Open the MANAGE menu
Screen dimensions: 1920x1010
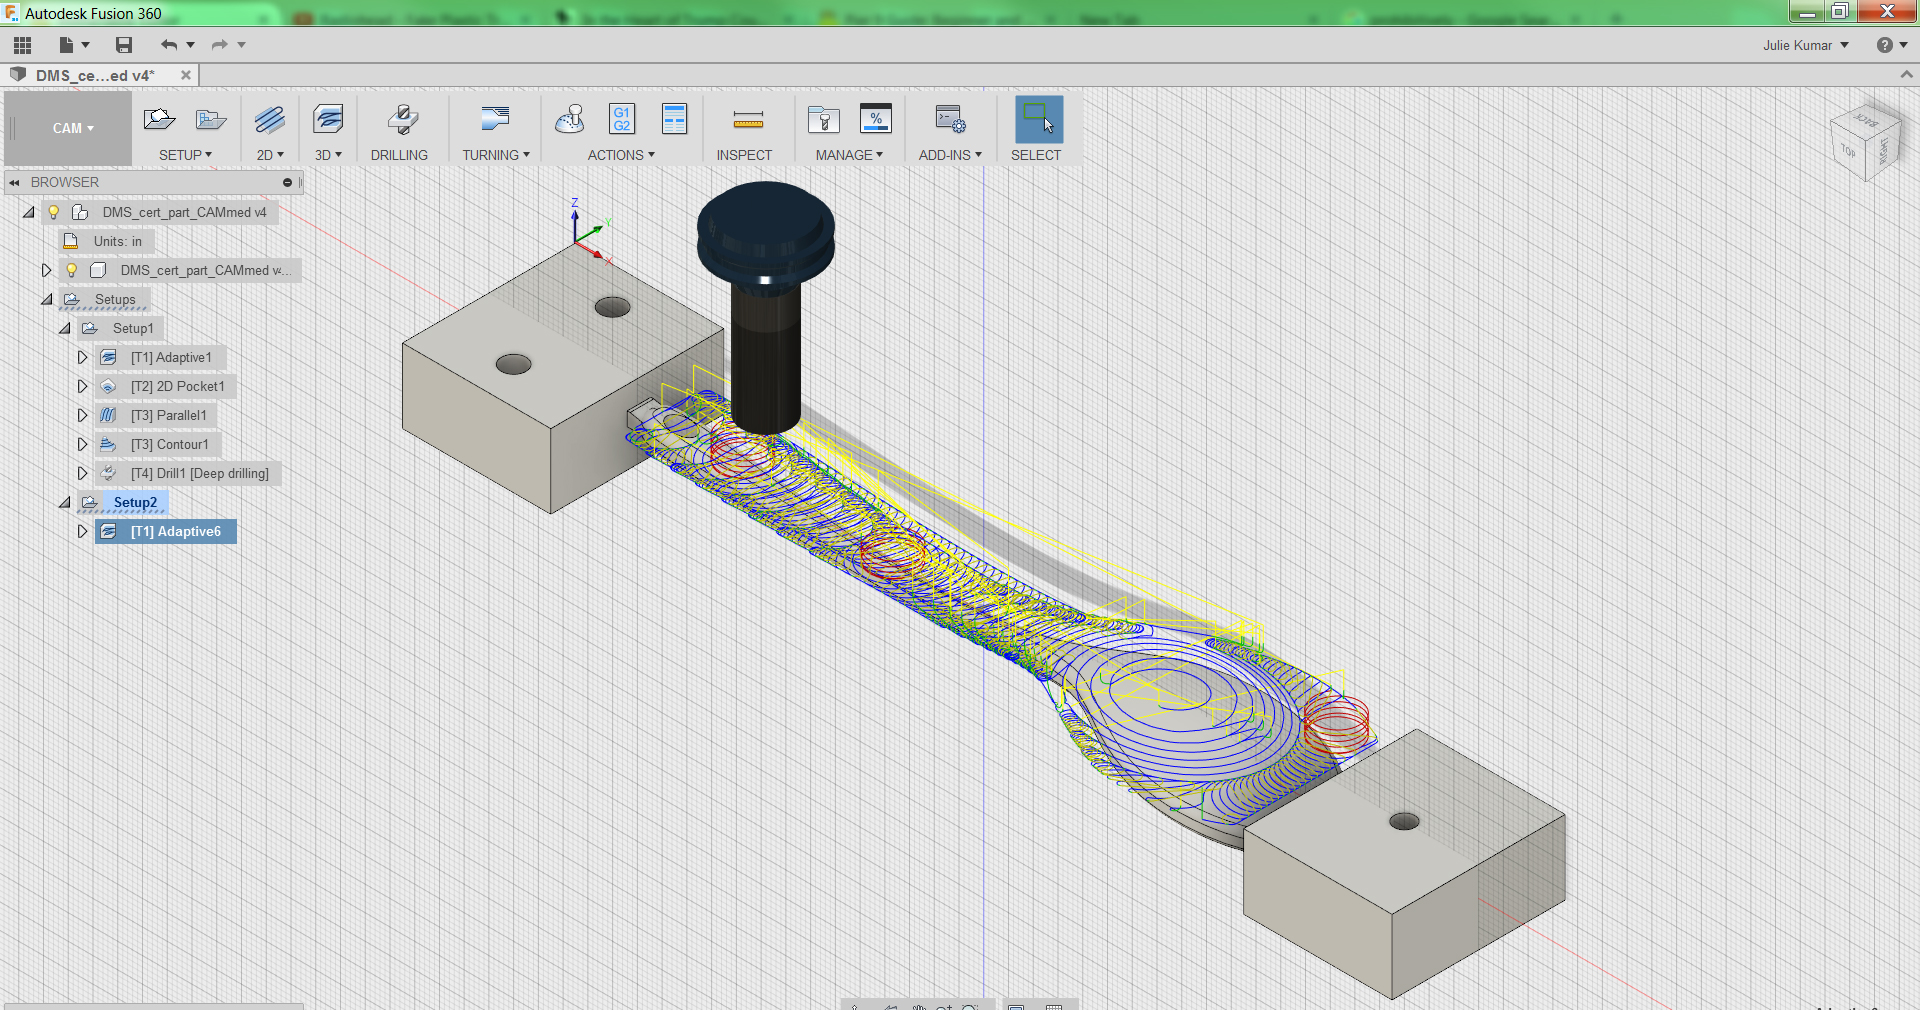coord(849,155)
